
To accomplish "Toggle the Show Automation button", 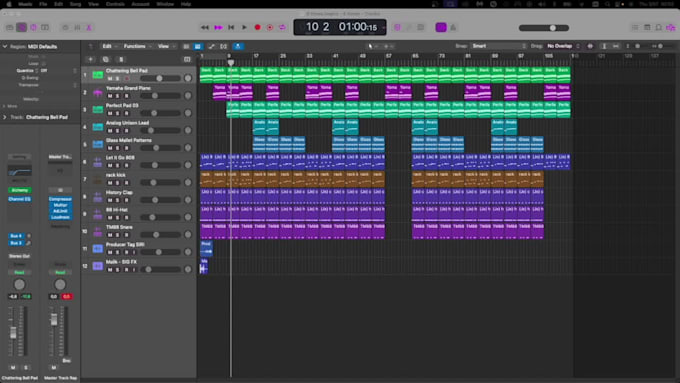I will pyautogui.click(x=211, y=46).
